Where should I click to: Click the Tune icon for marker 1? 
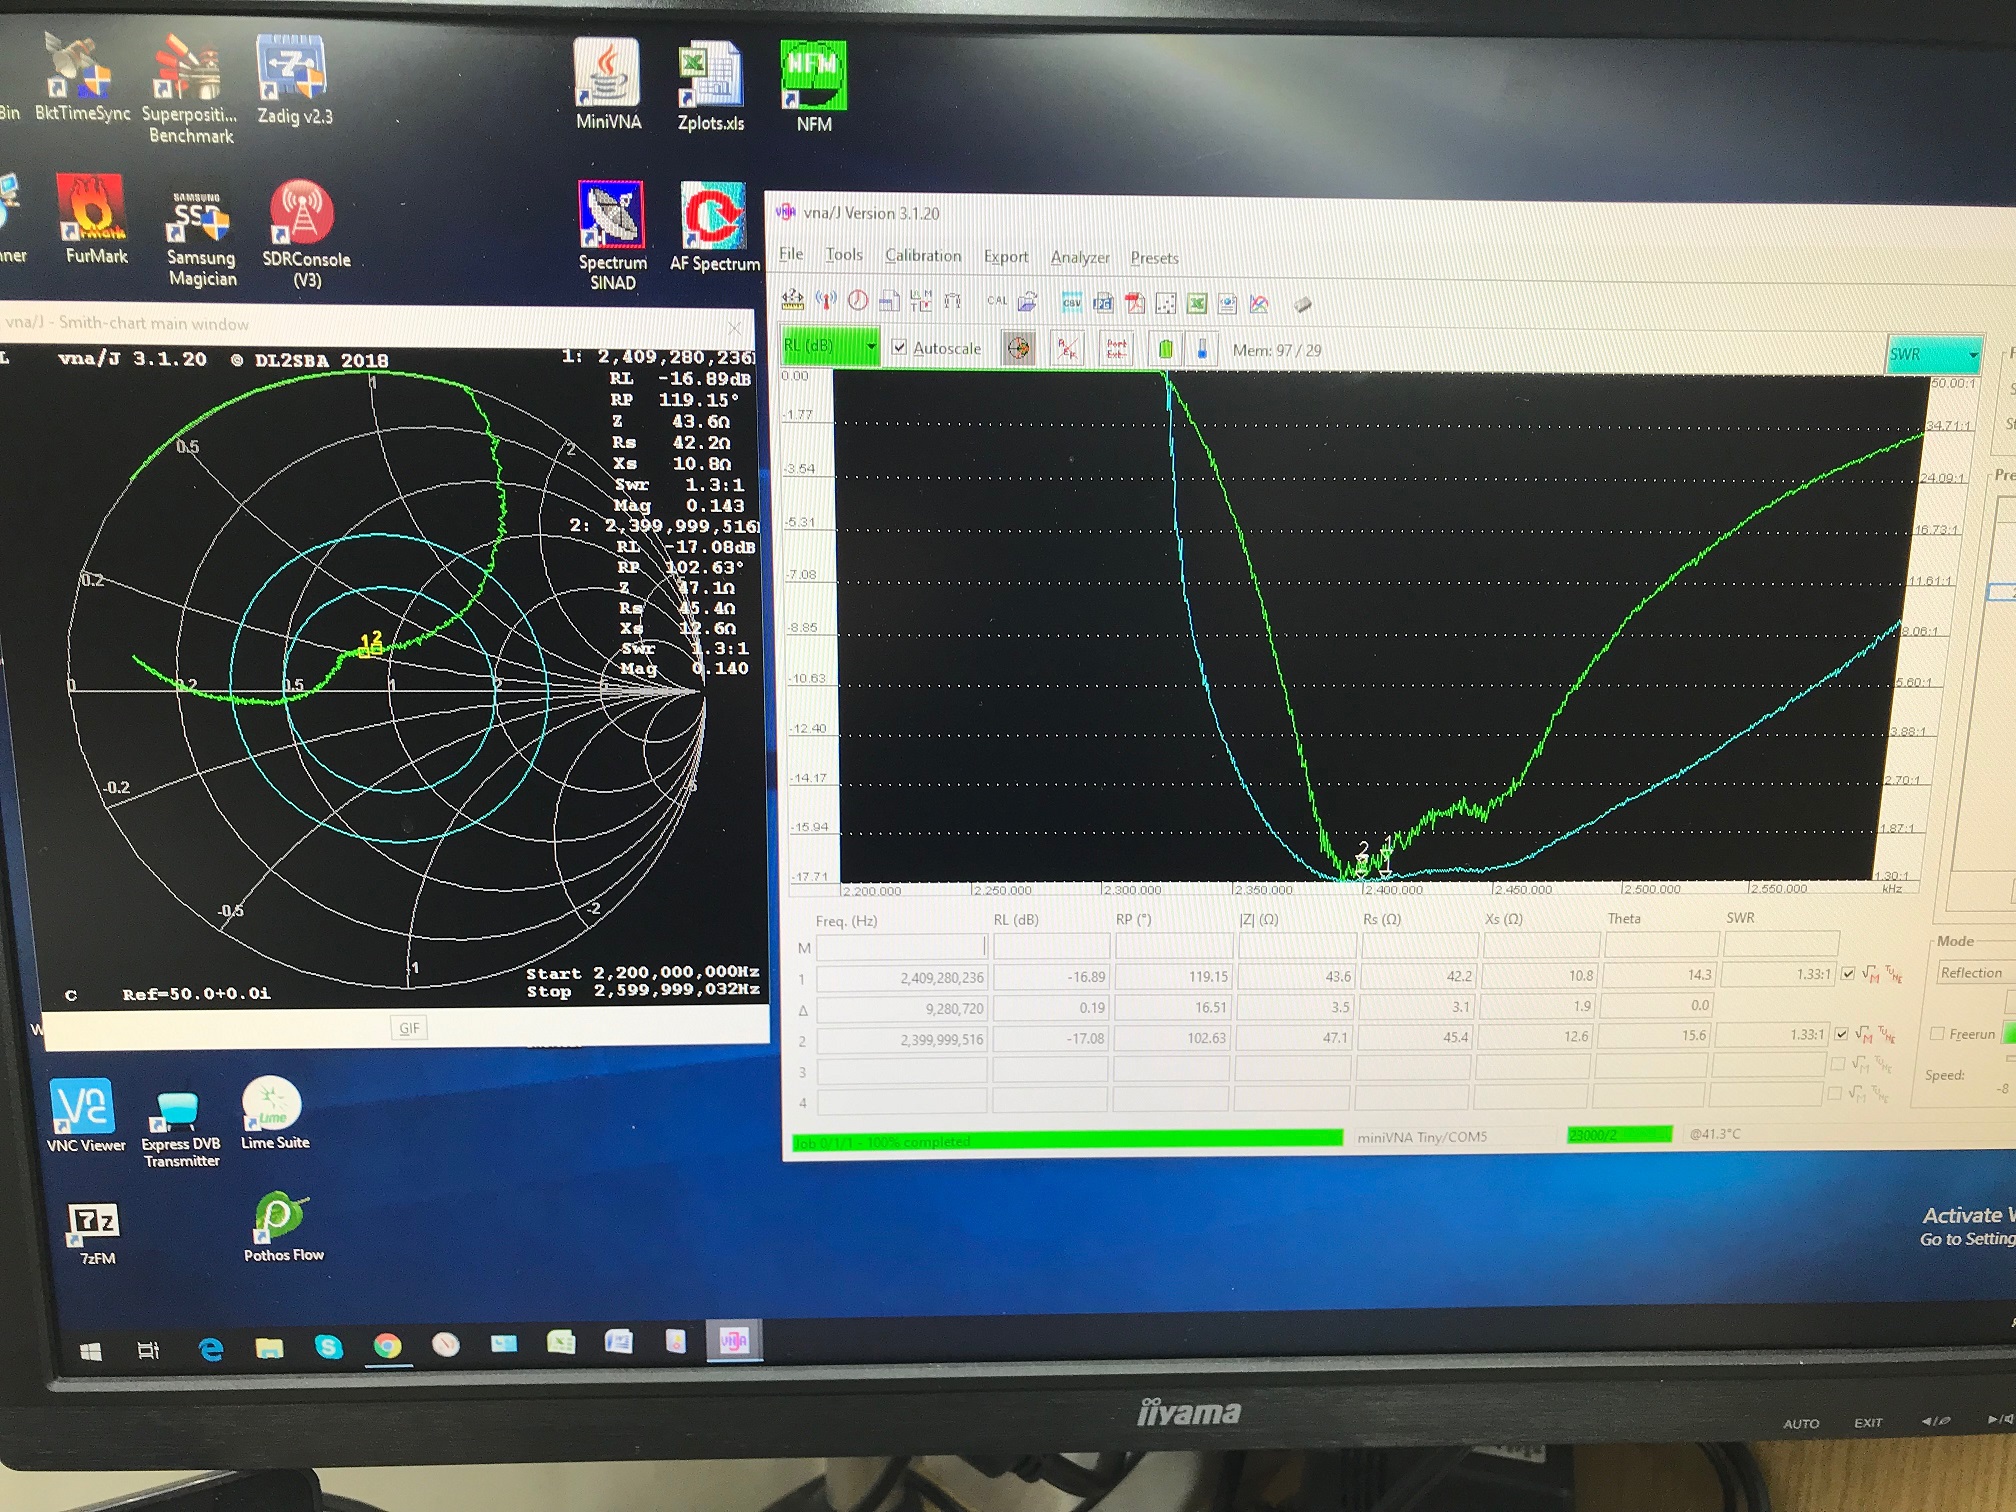click(x=1893, y=973)
